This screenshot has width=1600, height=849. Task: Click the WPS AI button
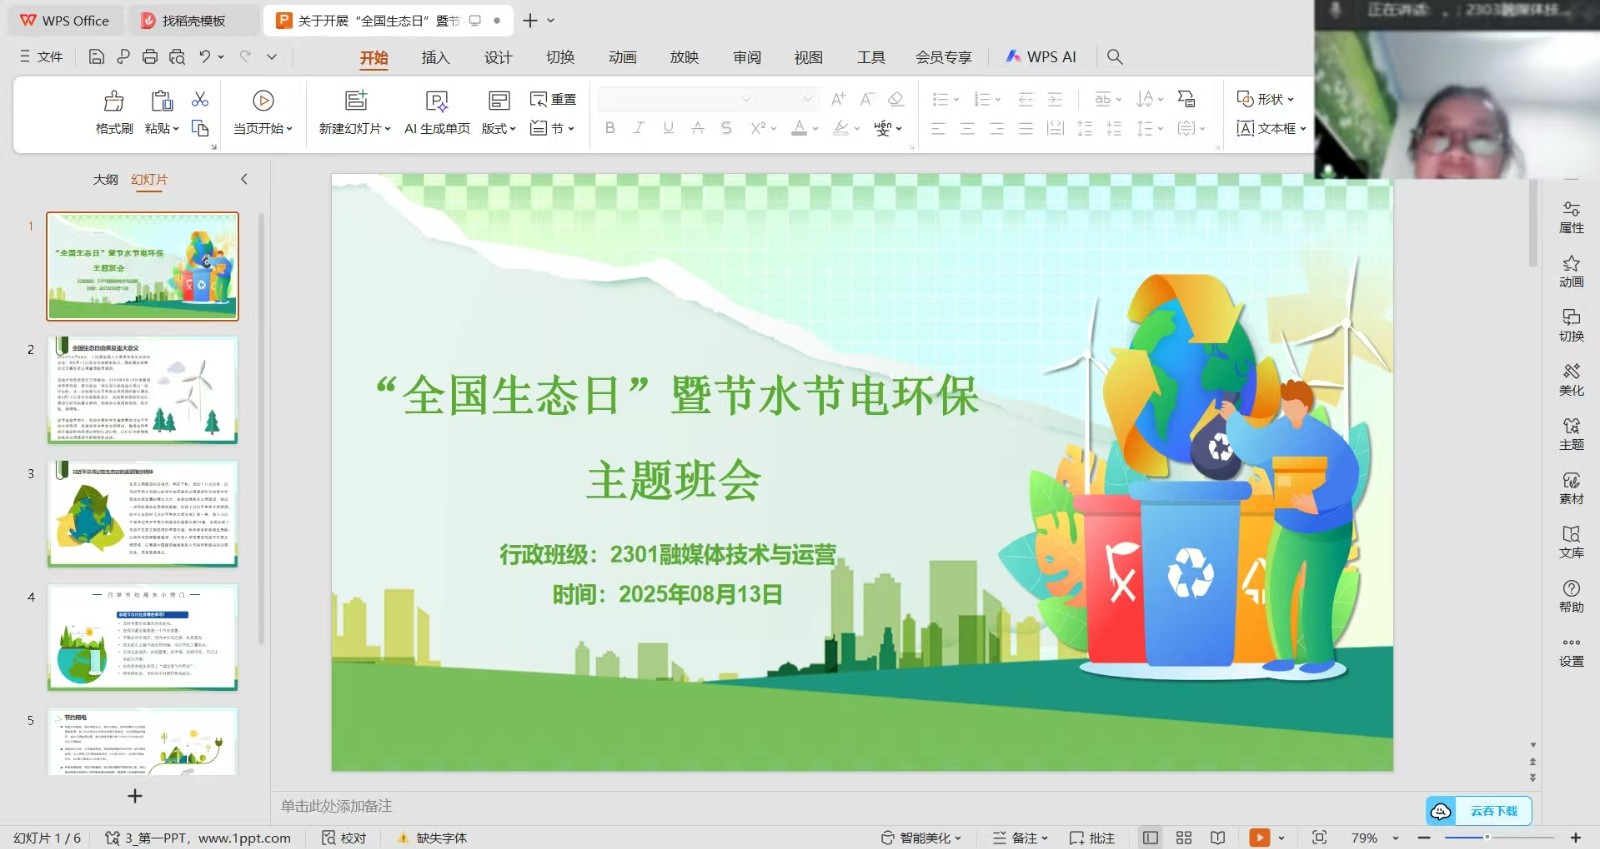point(1041,57)
